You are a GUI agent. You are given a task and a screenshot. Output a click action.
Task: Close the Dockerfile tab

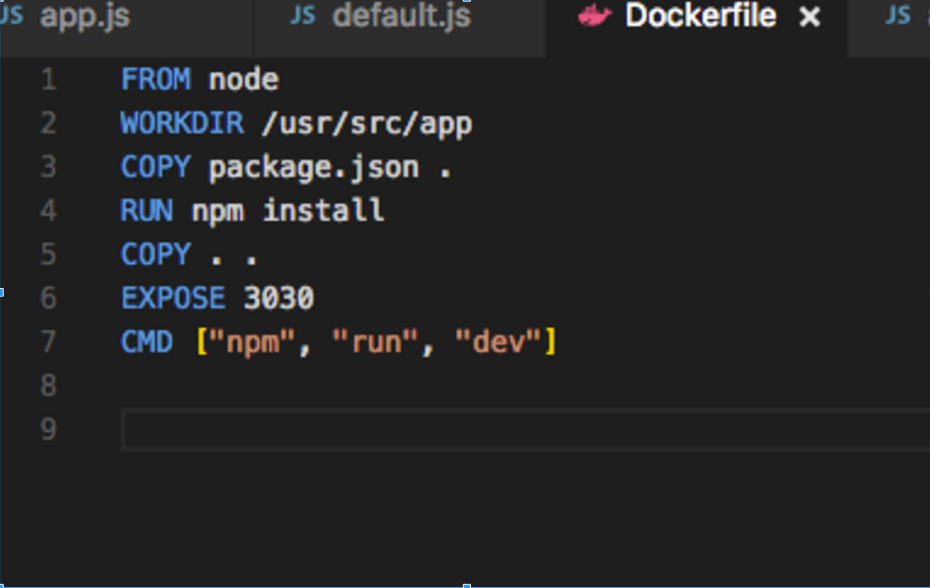809,17
